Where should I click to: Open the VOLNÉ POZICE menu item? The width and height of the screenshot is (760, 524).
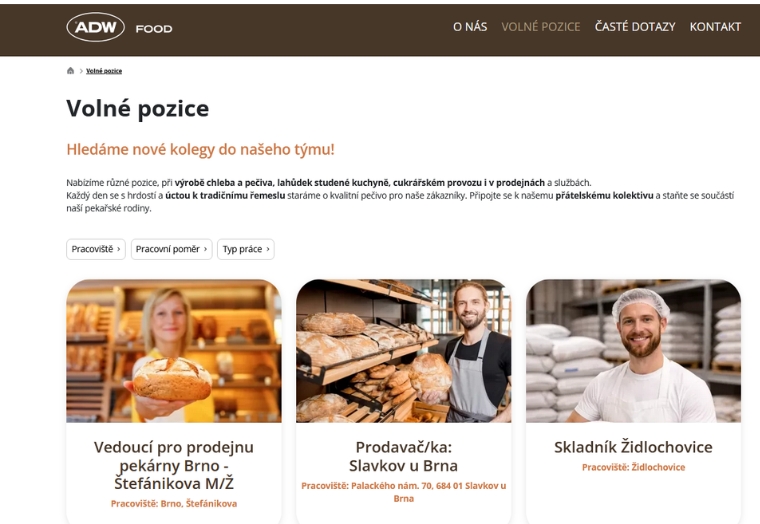point(540,27)
